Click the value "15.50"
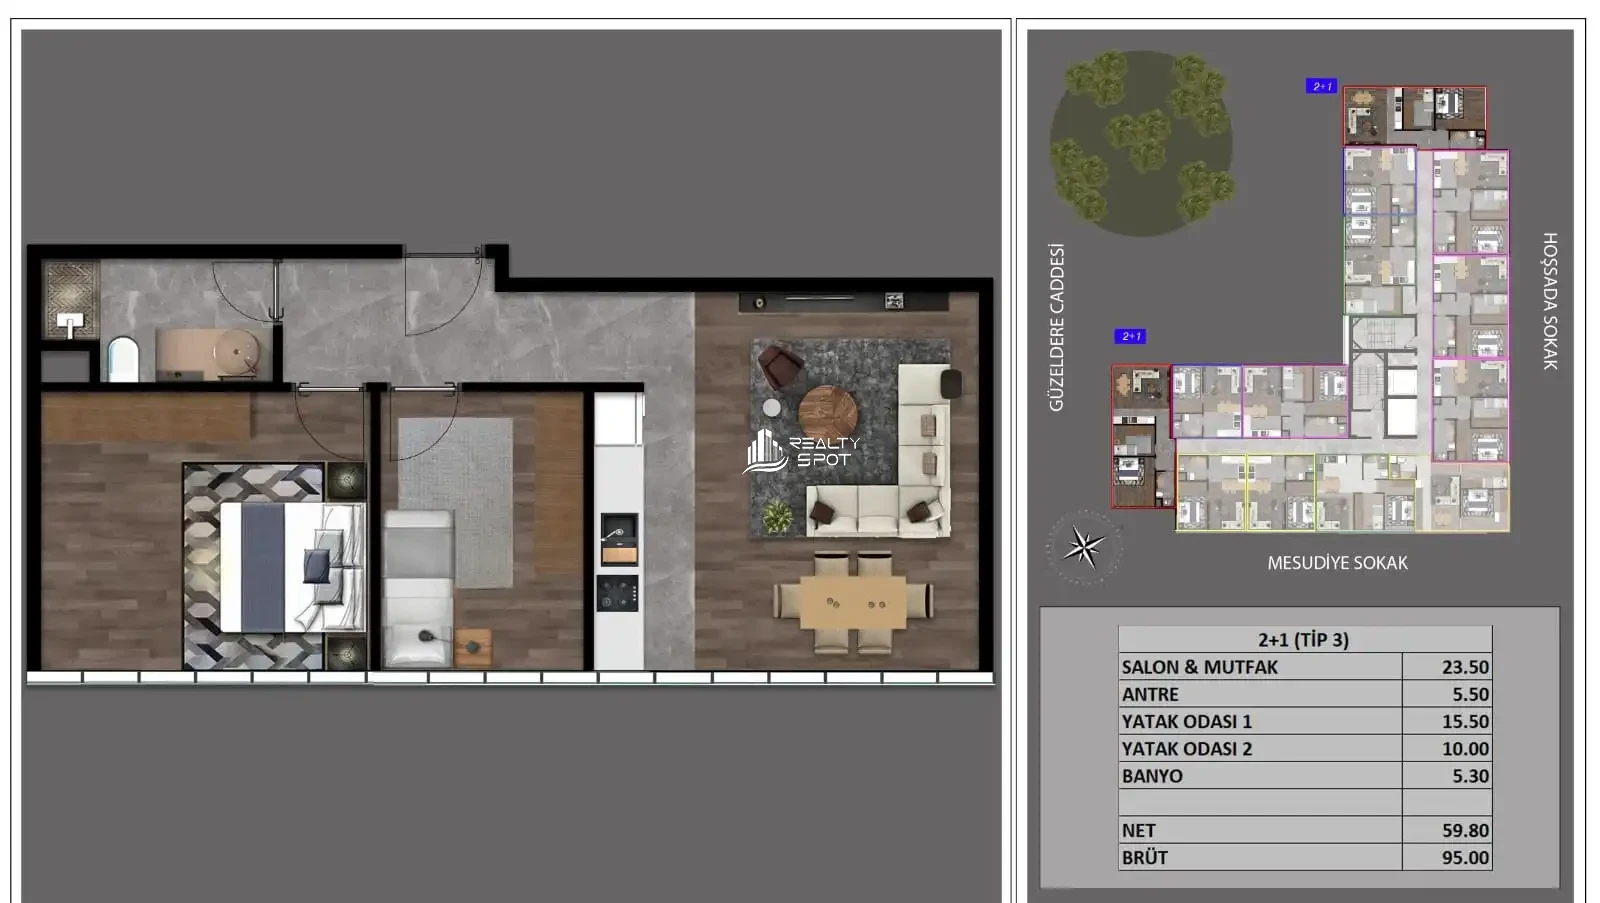This screenshot has height=903, width=1600. 1465,721
